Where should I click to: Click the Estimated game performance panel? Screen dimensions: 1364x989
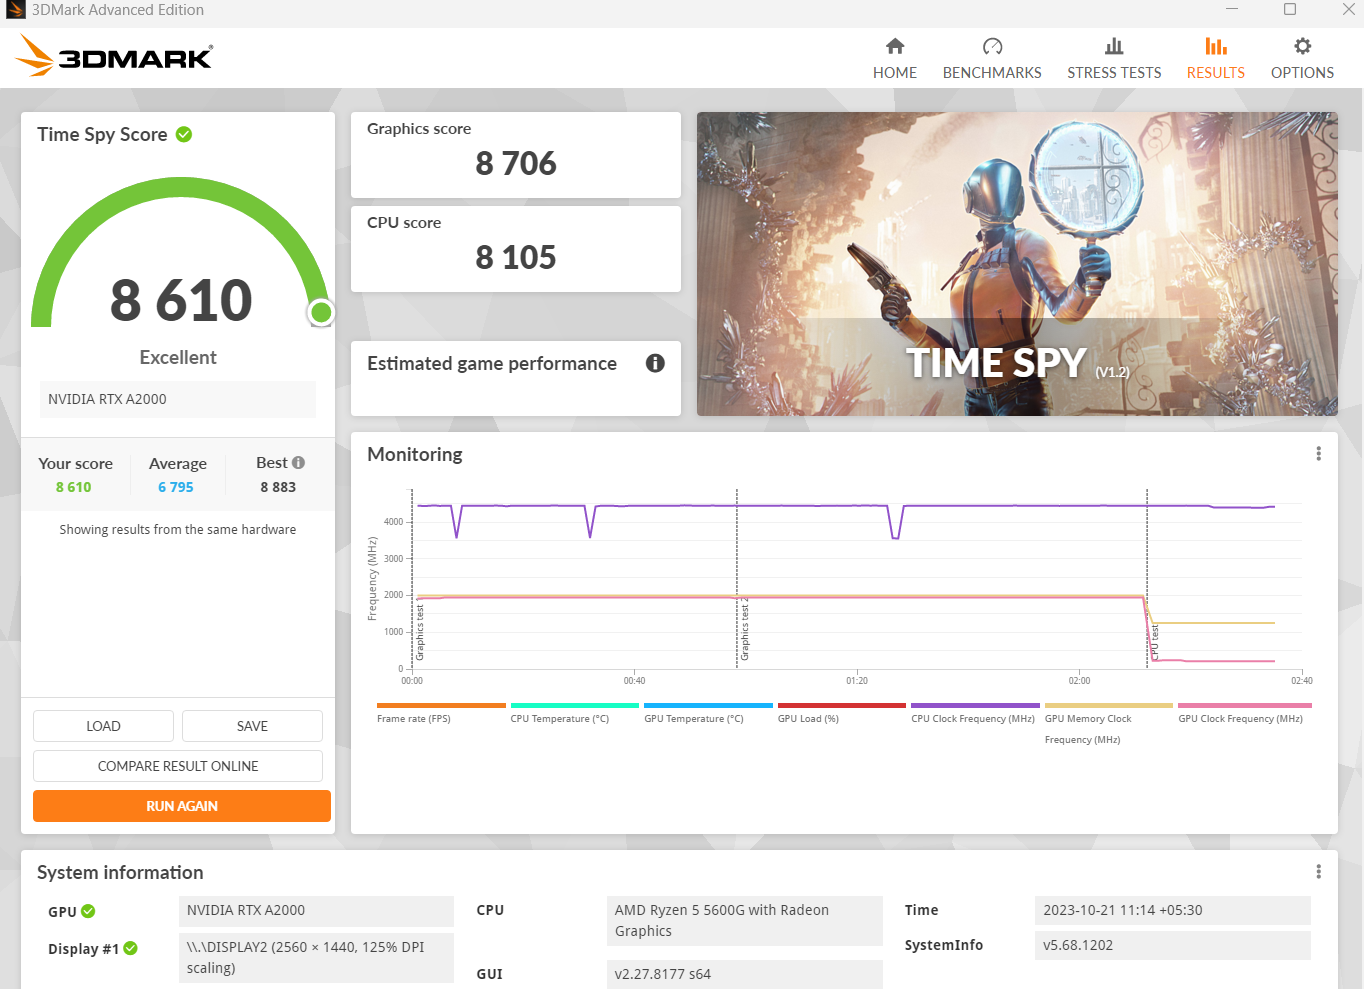pos(516,378)
